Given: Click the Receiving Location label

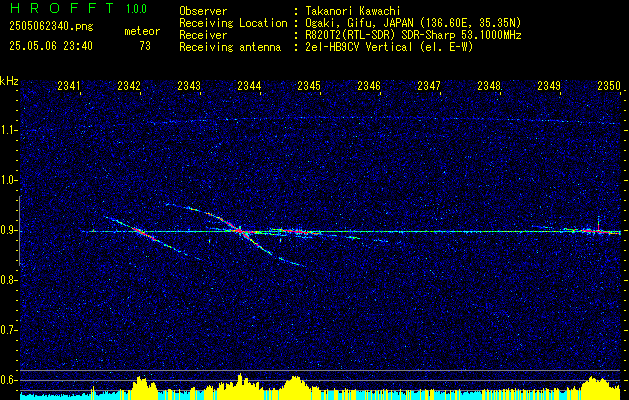Looking at the screenshot, I should [233, 23].
